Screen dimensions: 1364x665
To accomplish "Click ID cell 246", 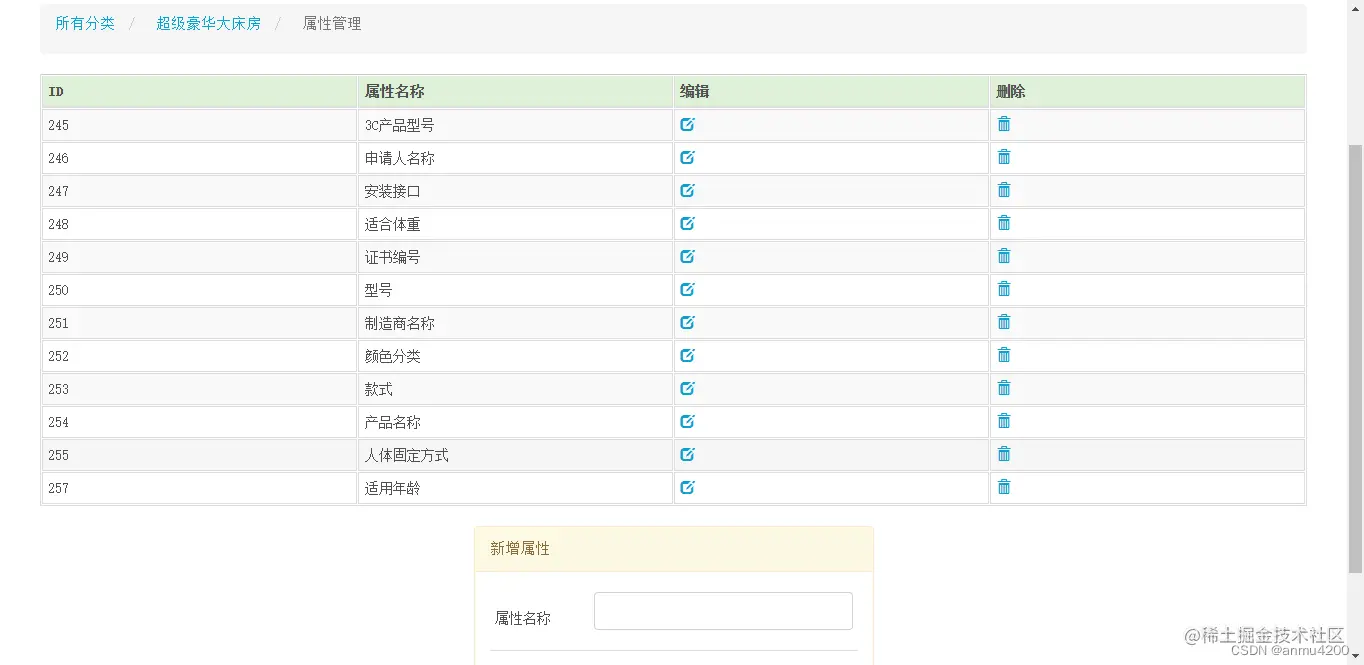I will (200, 158).
